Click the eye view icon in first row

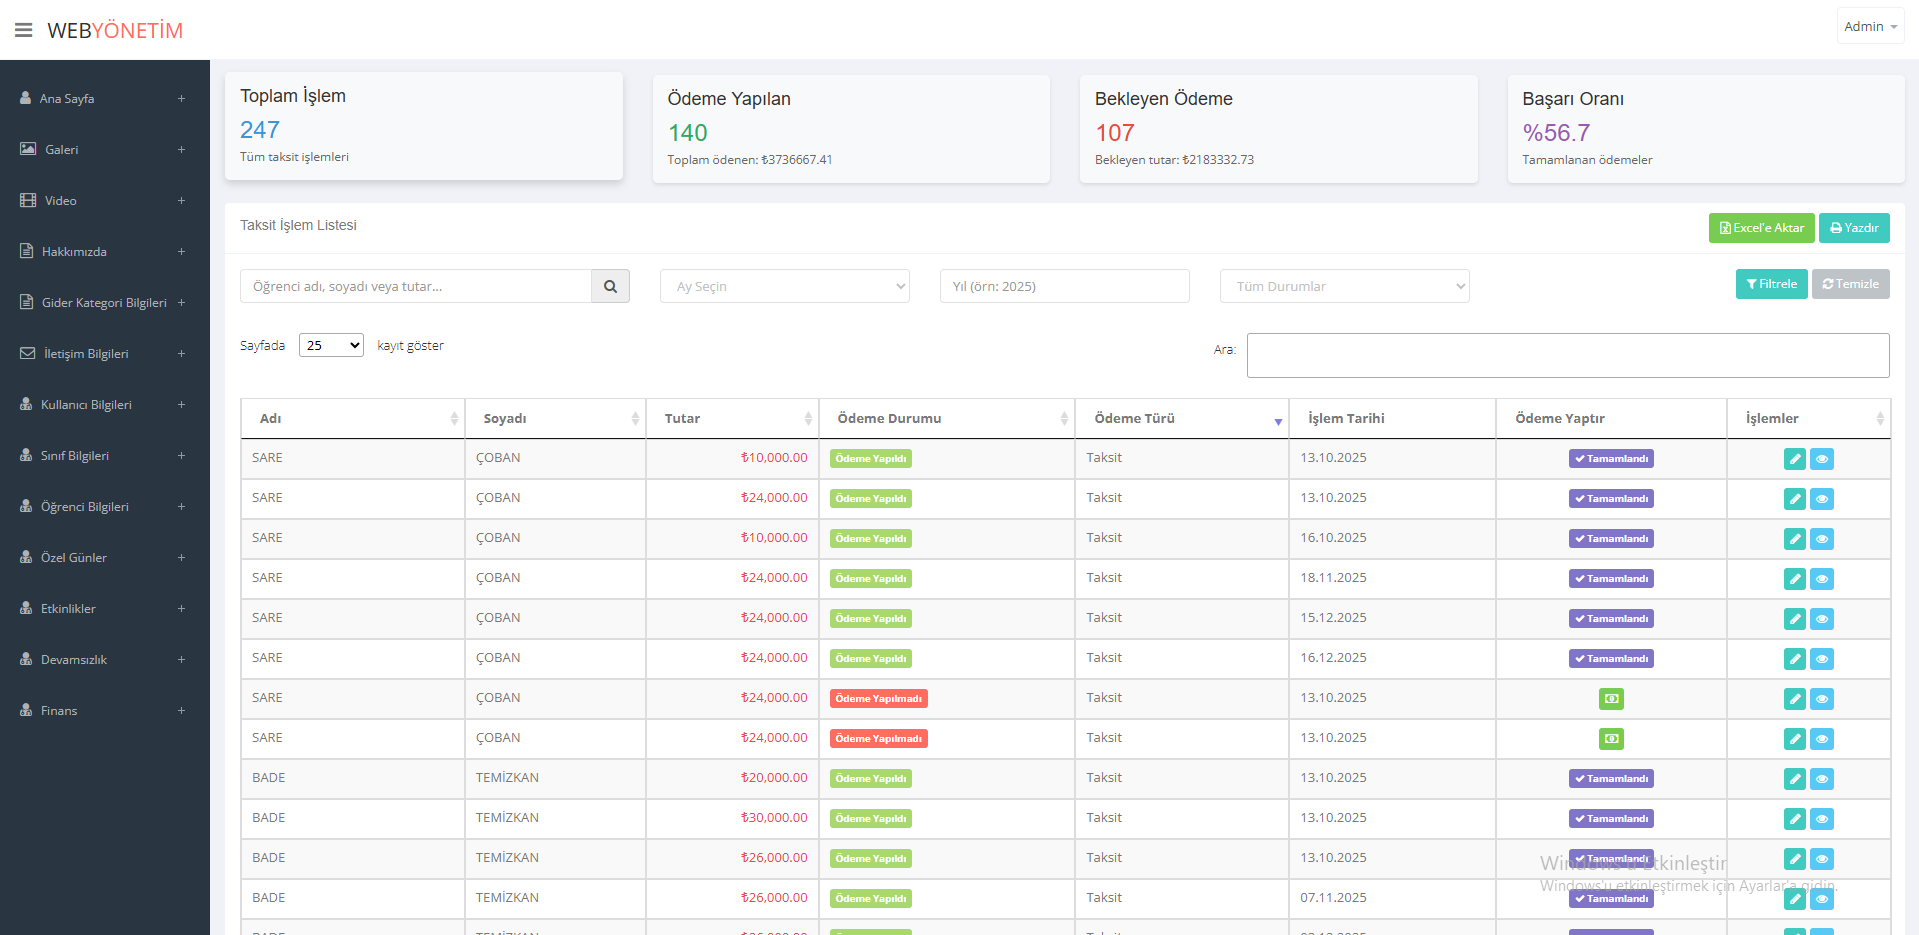(x=1822, y=459)
